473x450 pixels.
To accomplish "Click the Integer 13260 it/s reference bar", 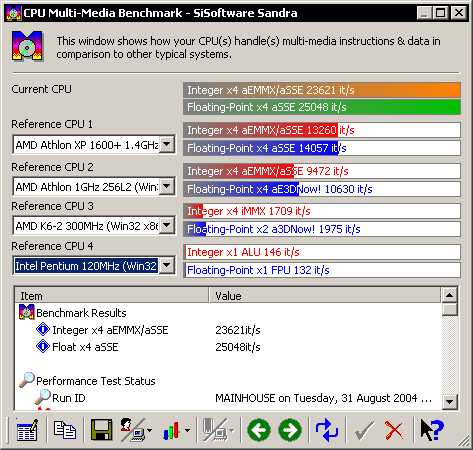I will click(322, 130).
